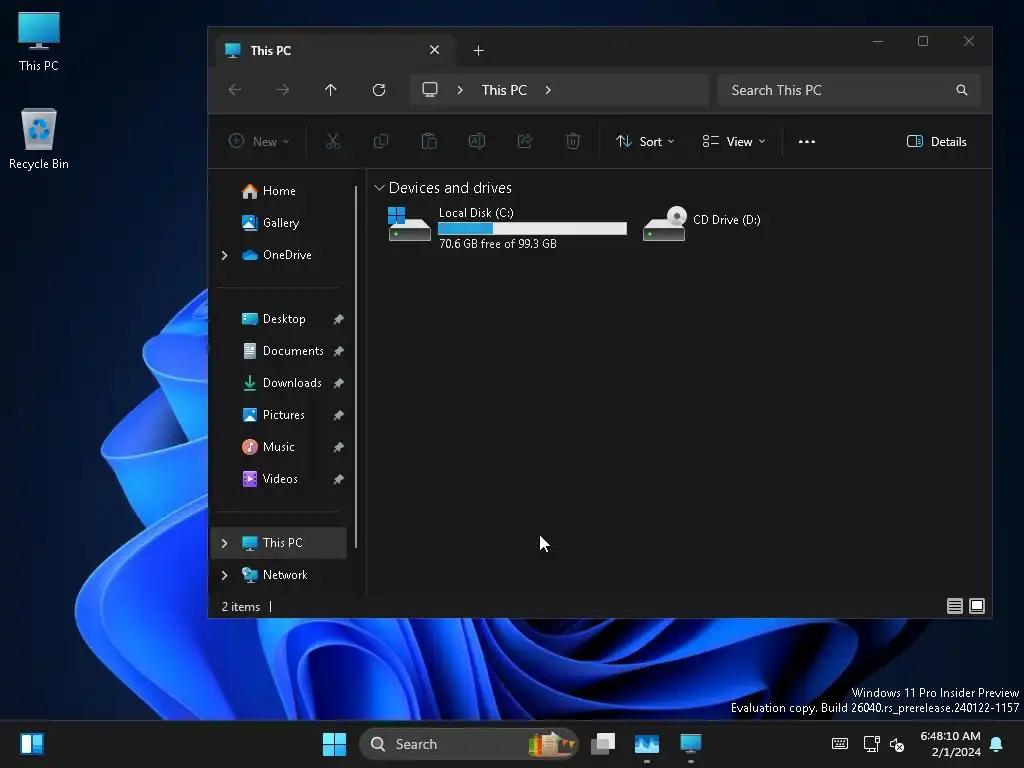1024x768 pixels.
Task: Go up one level with up arrow
Action: click(x=331, y=90)
